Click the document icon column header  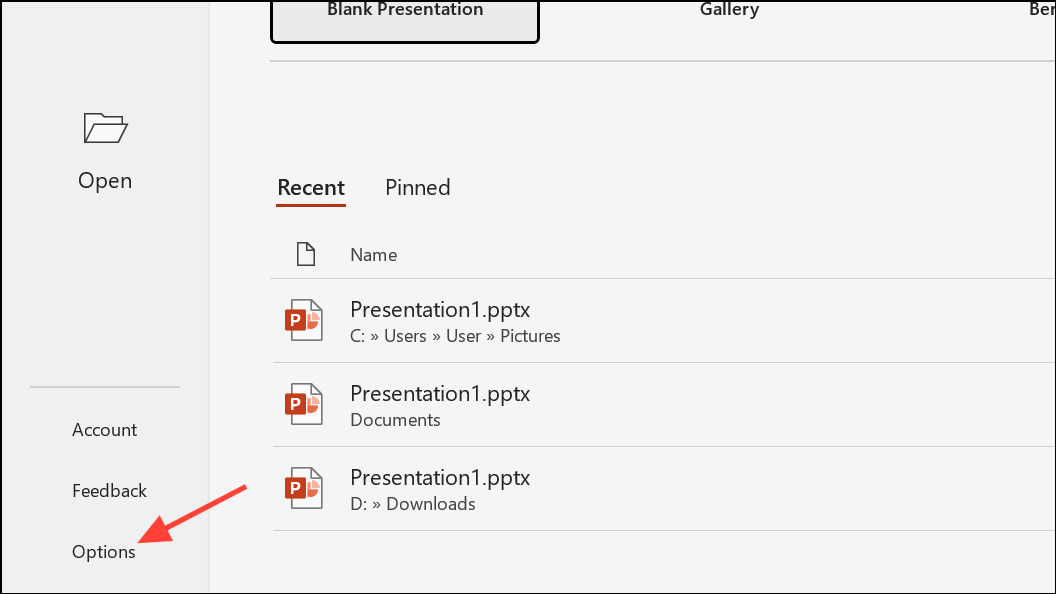[x=306, y=255]
